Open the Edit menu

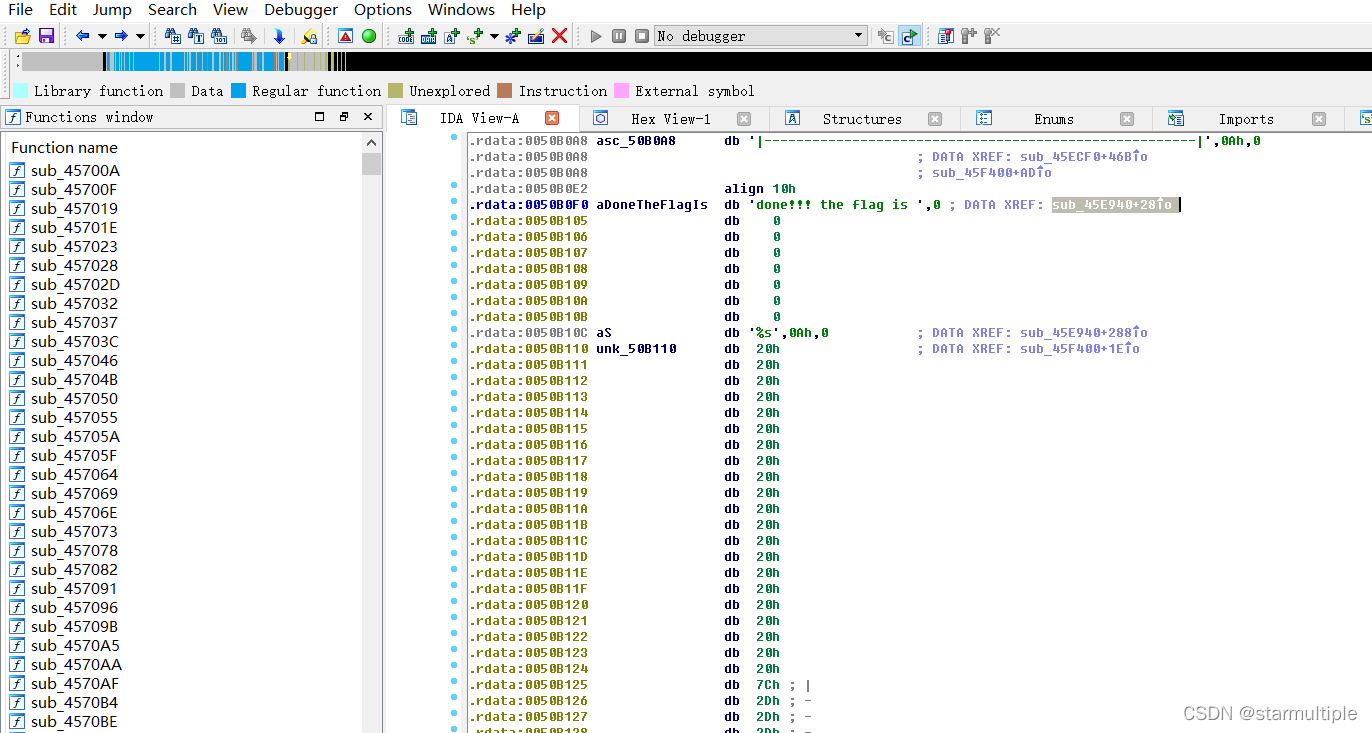coord(63,10)
